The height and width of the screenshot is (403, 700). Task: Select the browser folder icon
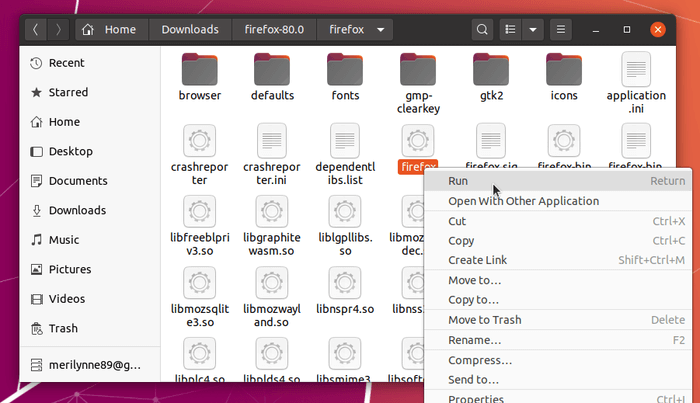(200, 69)
